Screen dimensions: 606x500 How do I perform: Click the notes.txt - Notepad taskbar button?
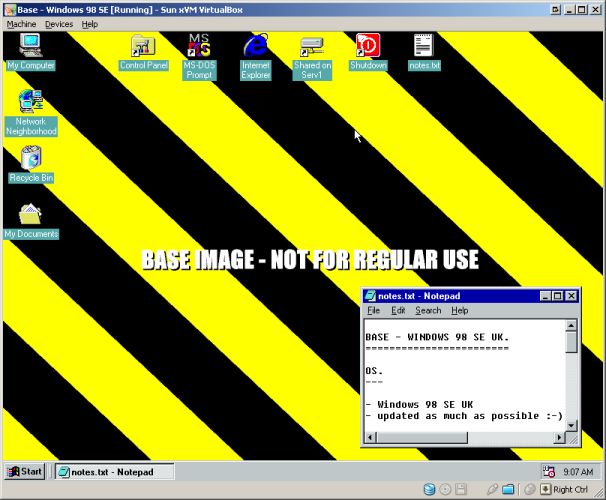pos(114,471)
